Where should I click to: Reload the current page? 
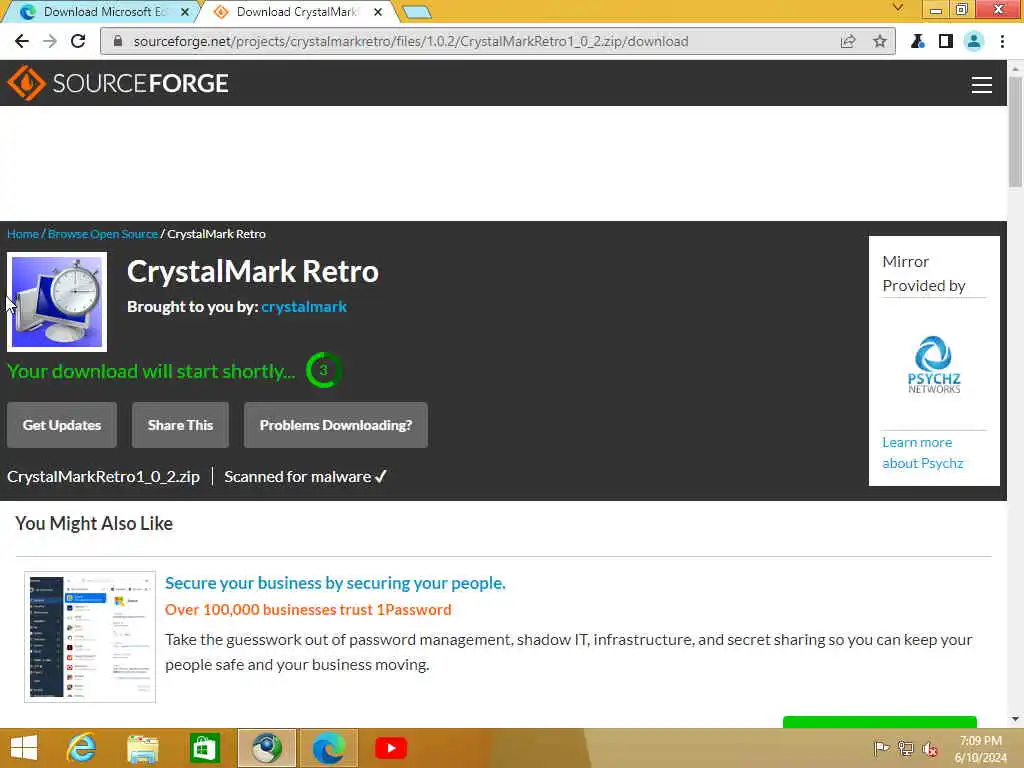click(x=78, y=41)
